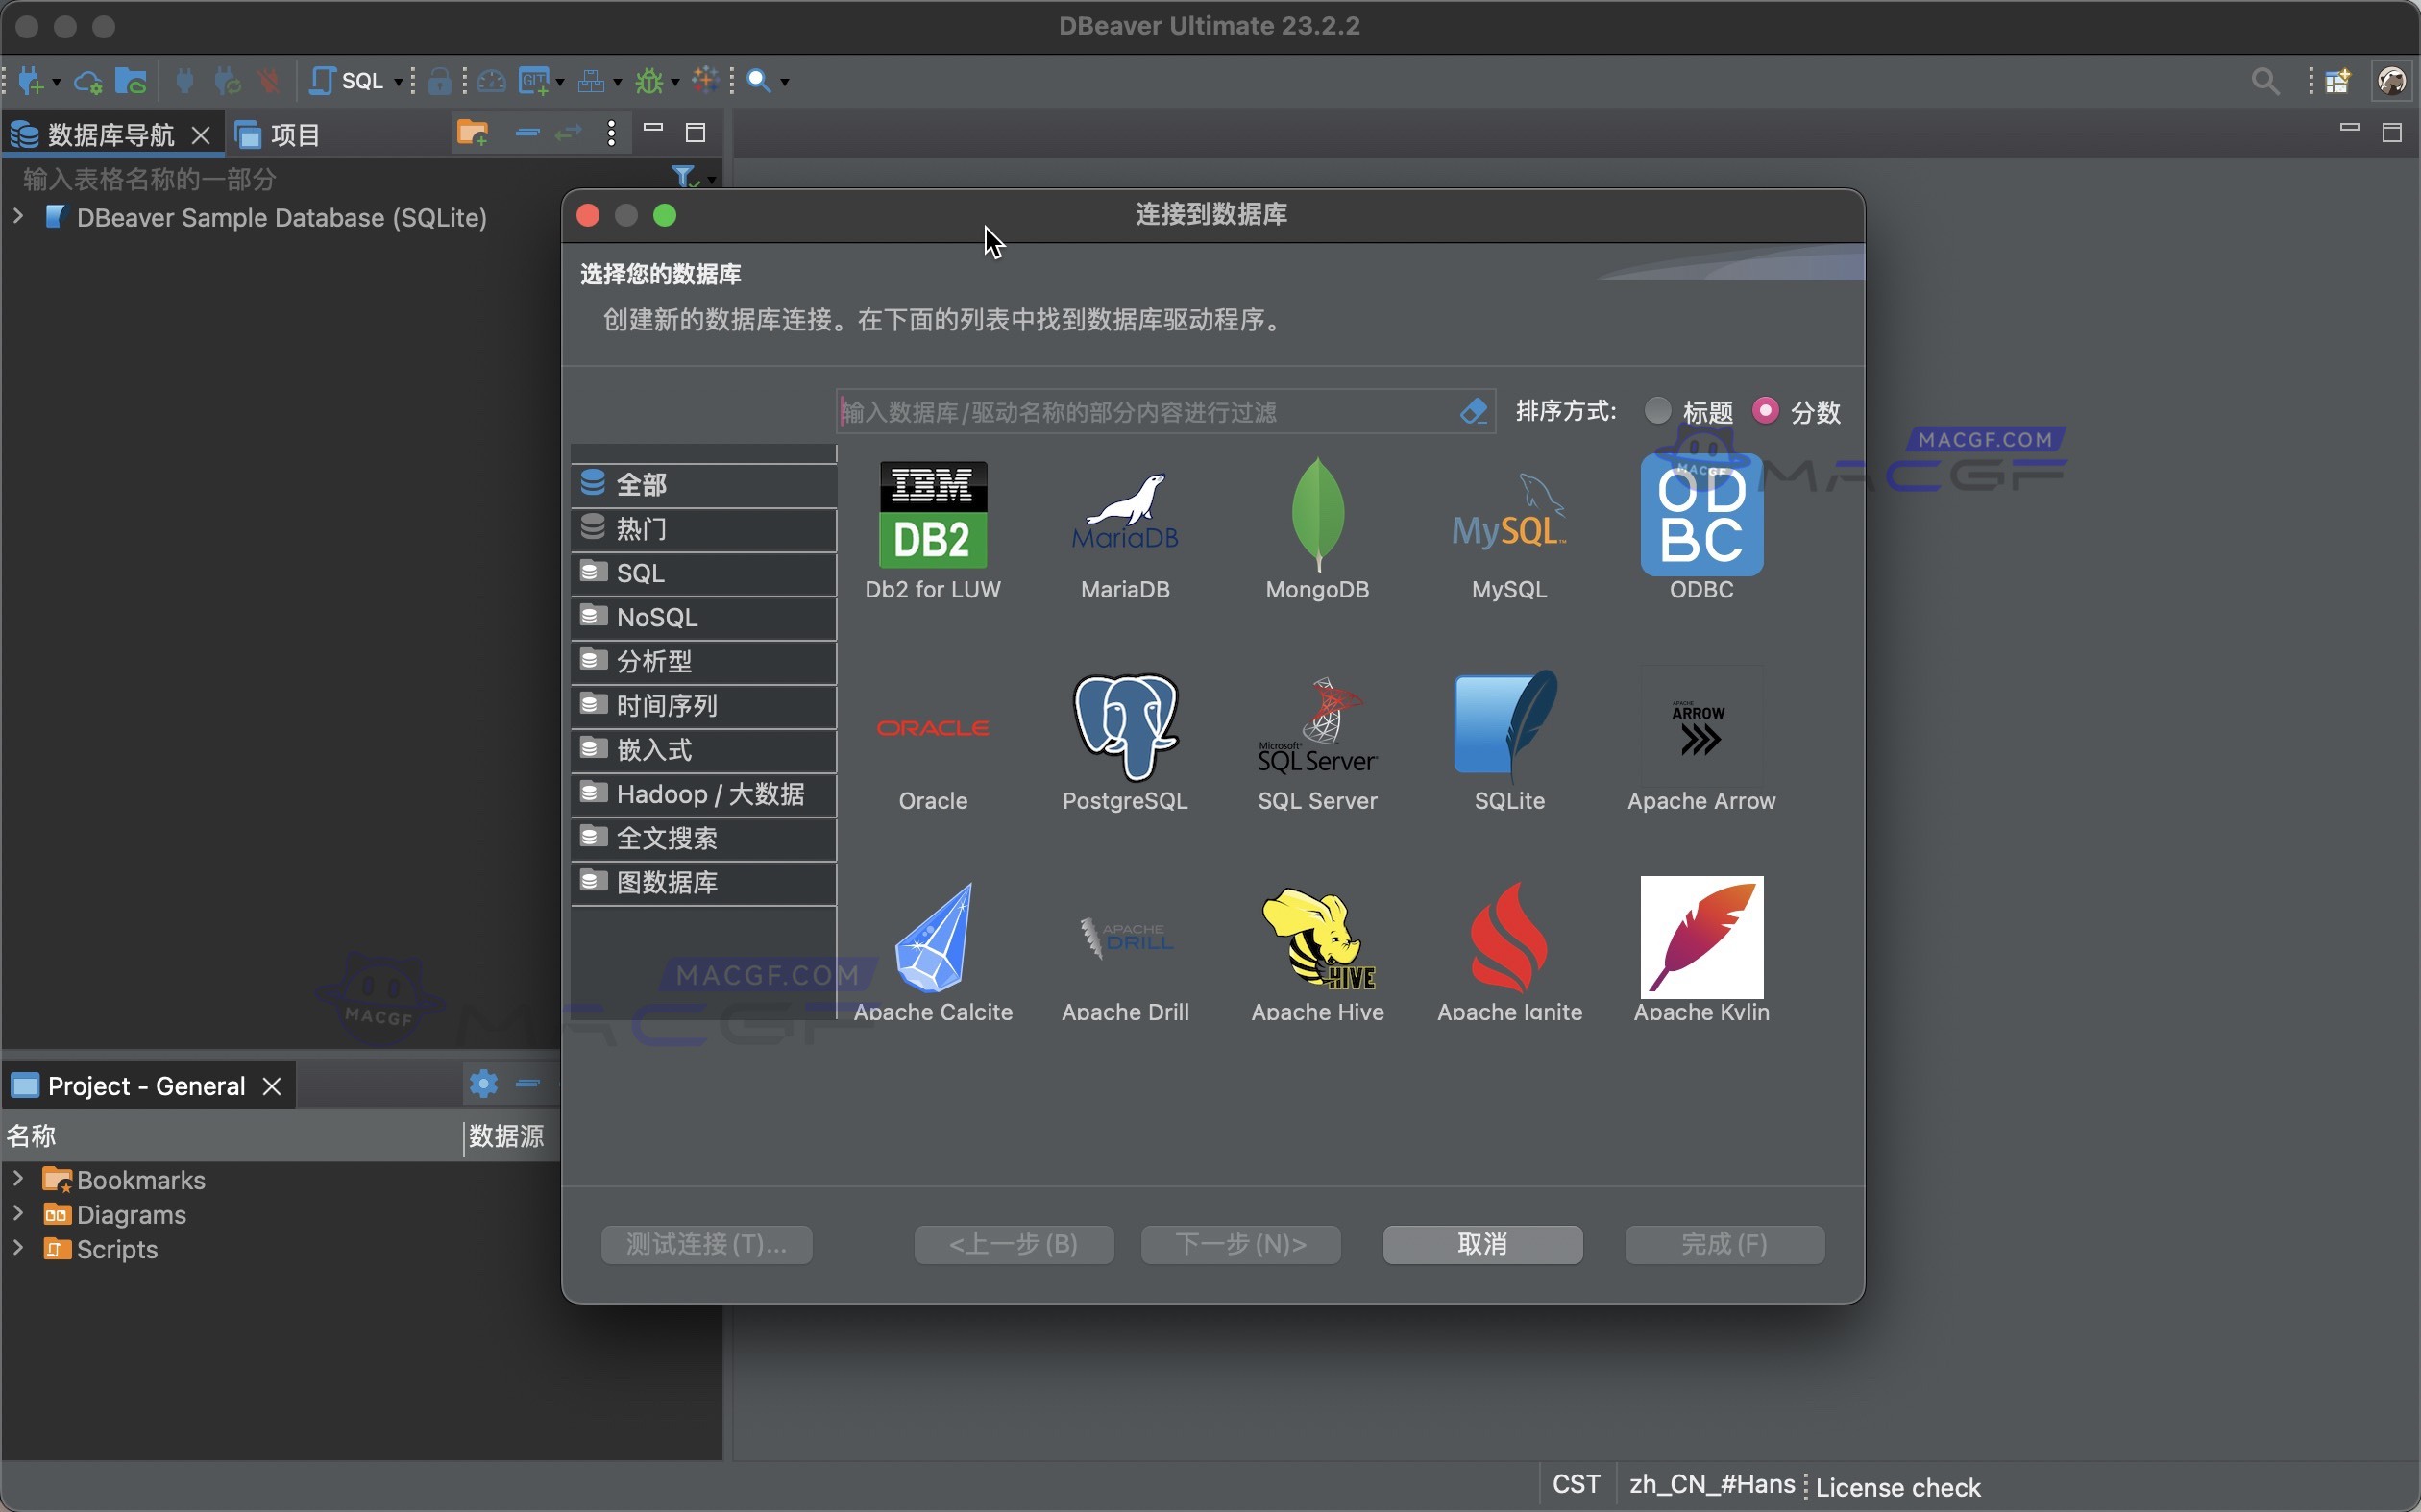The image size is (2421, 1512).
Task: Click the red disconnect plug icon
Action: [268, 80]
